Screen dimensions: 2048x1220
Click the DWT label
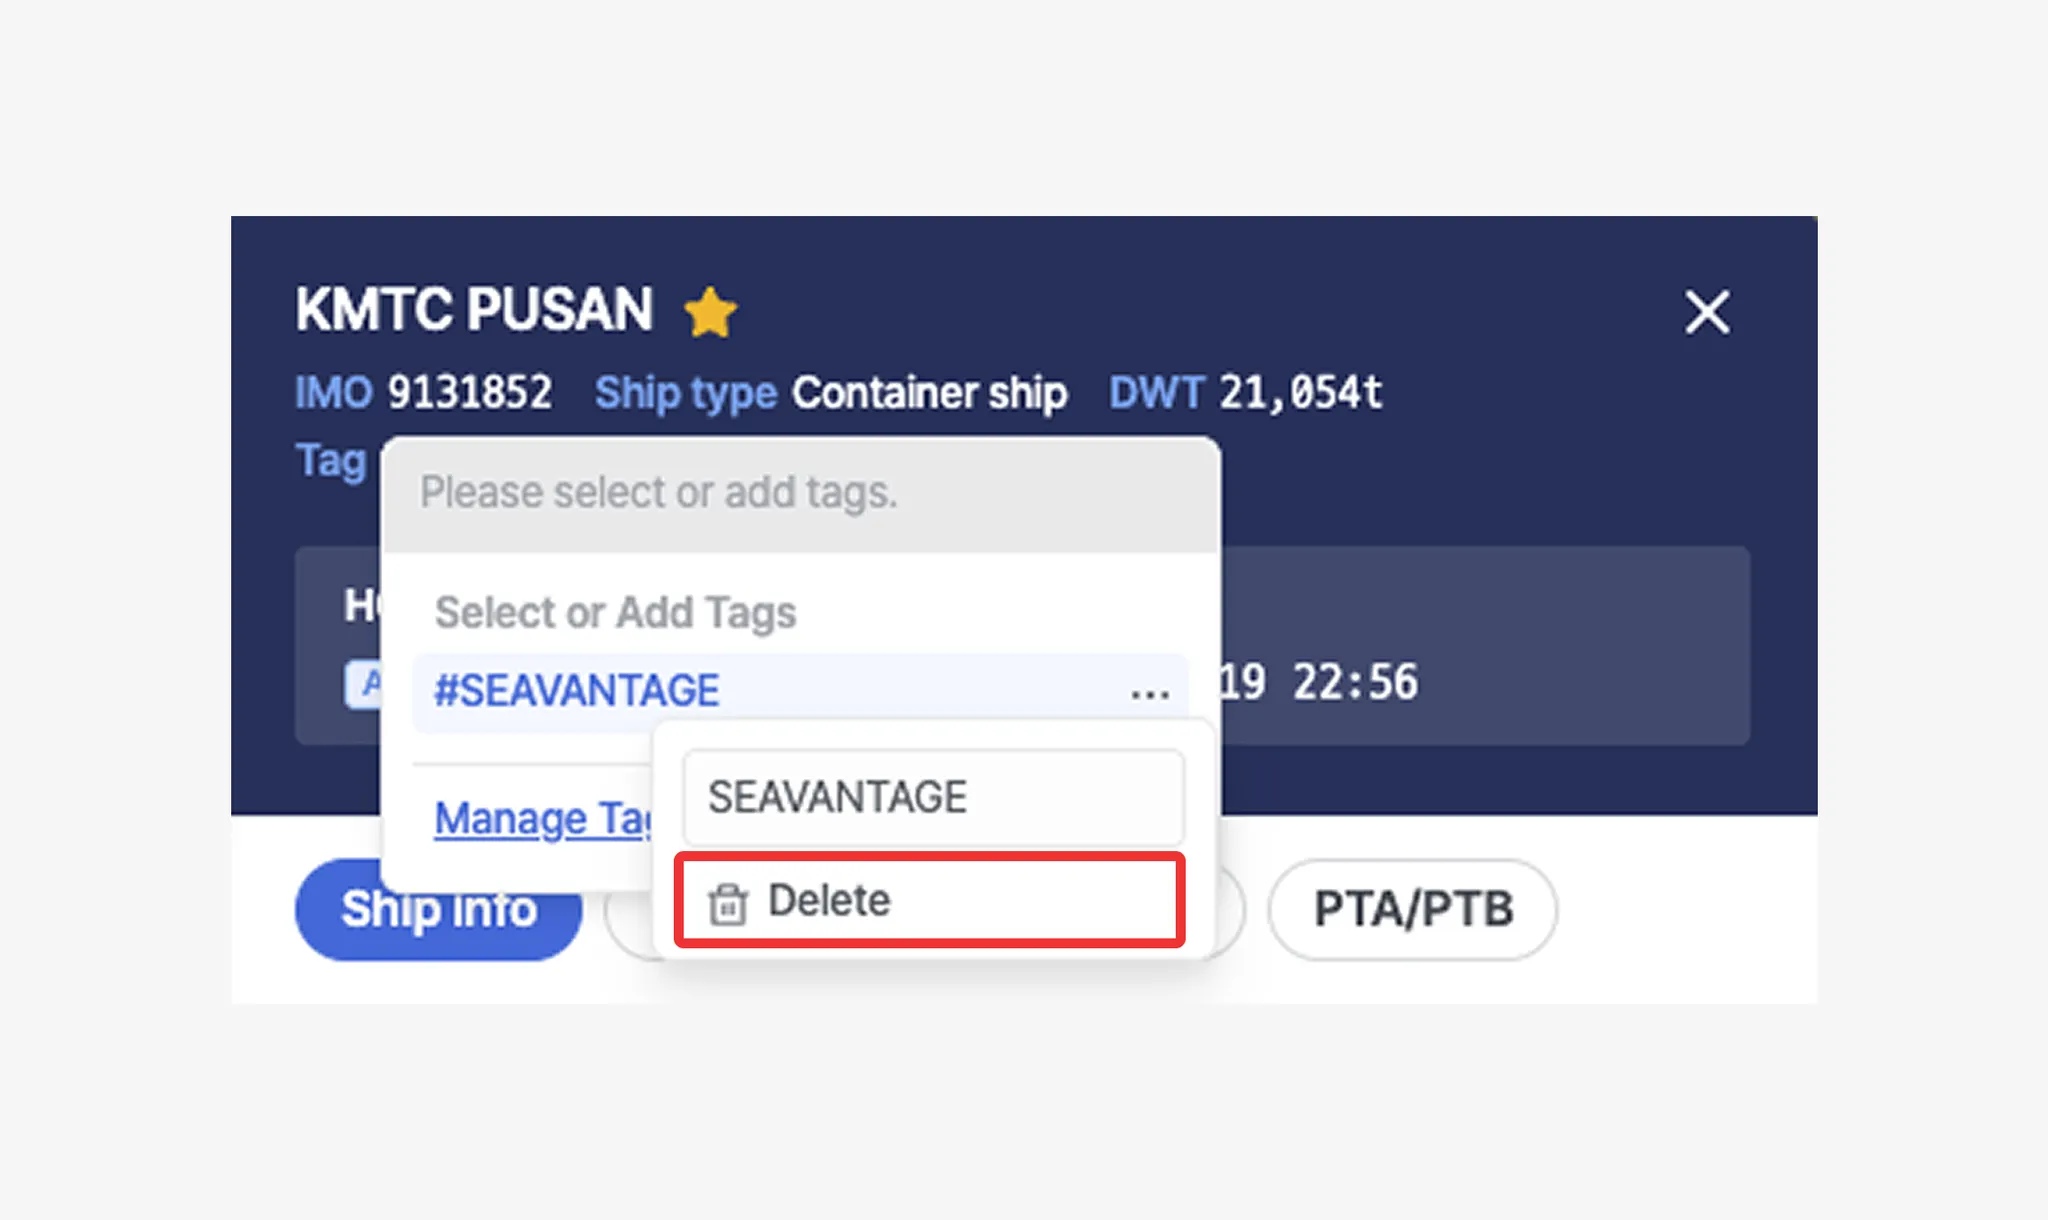[1156, 393]
